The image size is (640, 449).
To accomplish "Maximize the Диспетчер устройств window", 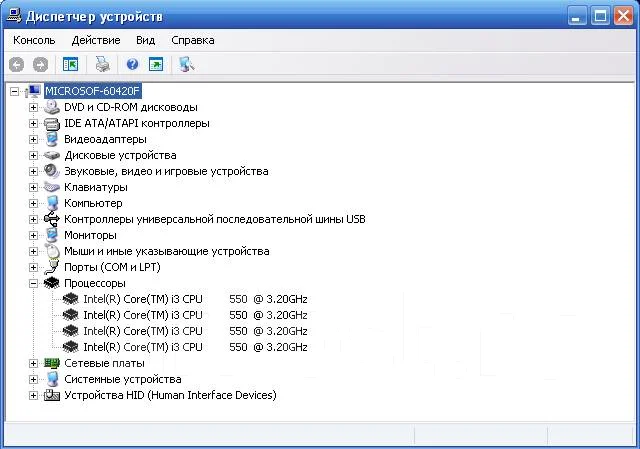I will (x=600, y=16).
